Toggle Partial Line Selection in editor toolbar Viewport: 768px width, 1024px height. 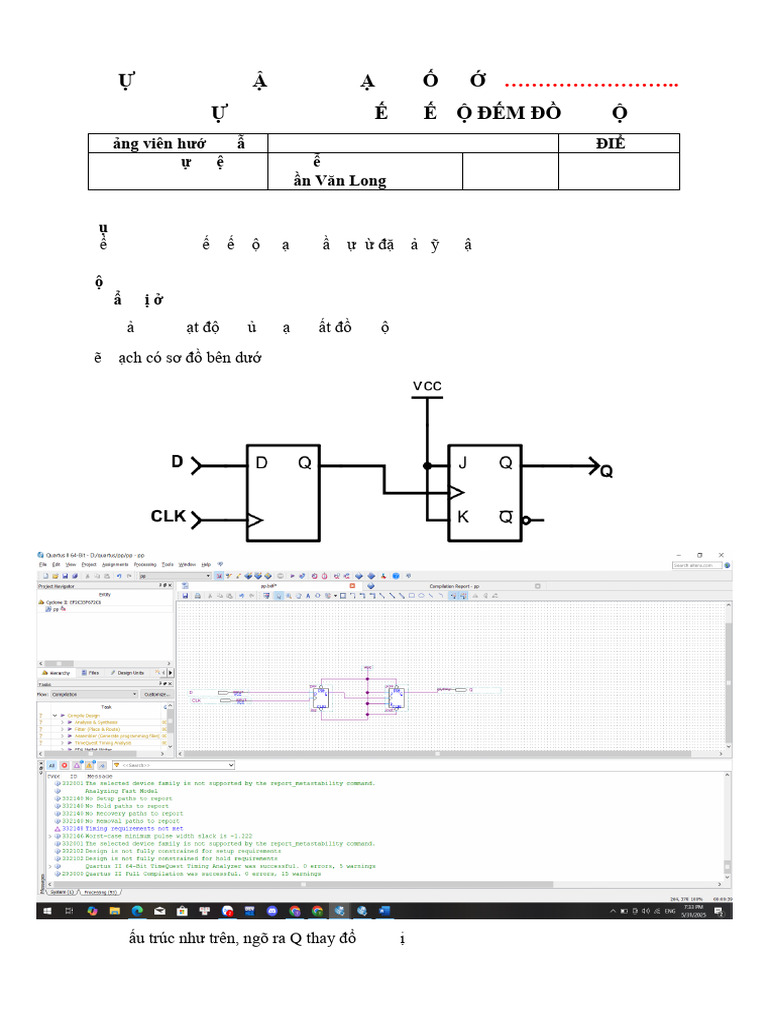[x=464, y=596]
